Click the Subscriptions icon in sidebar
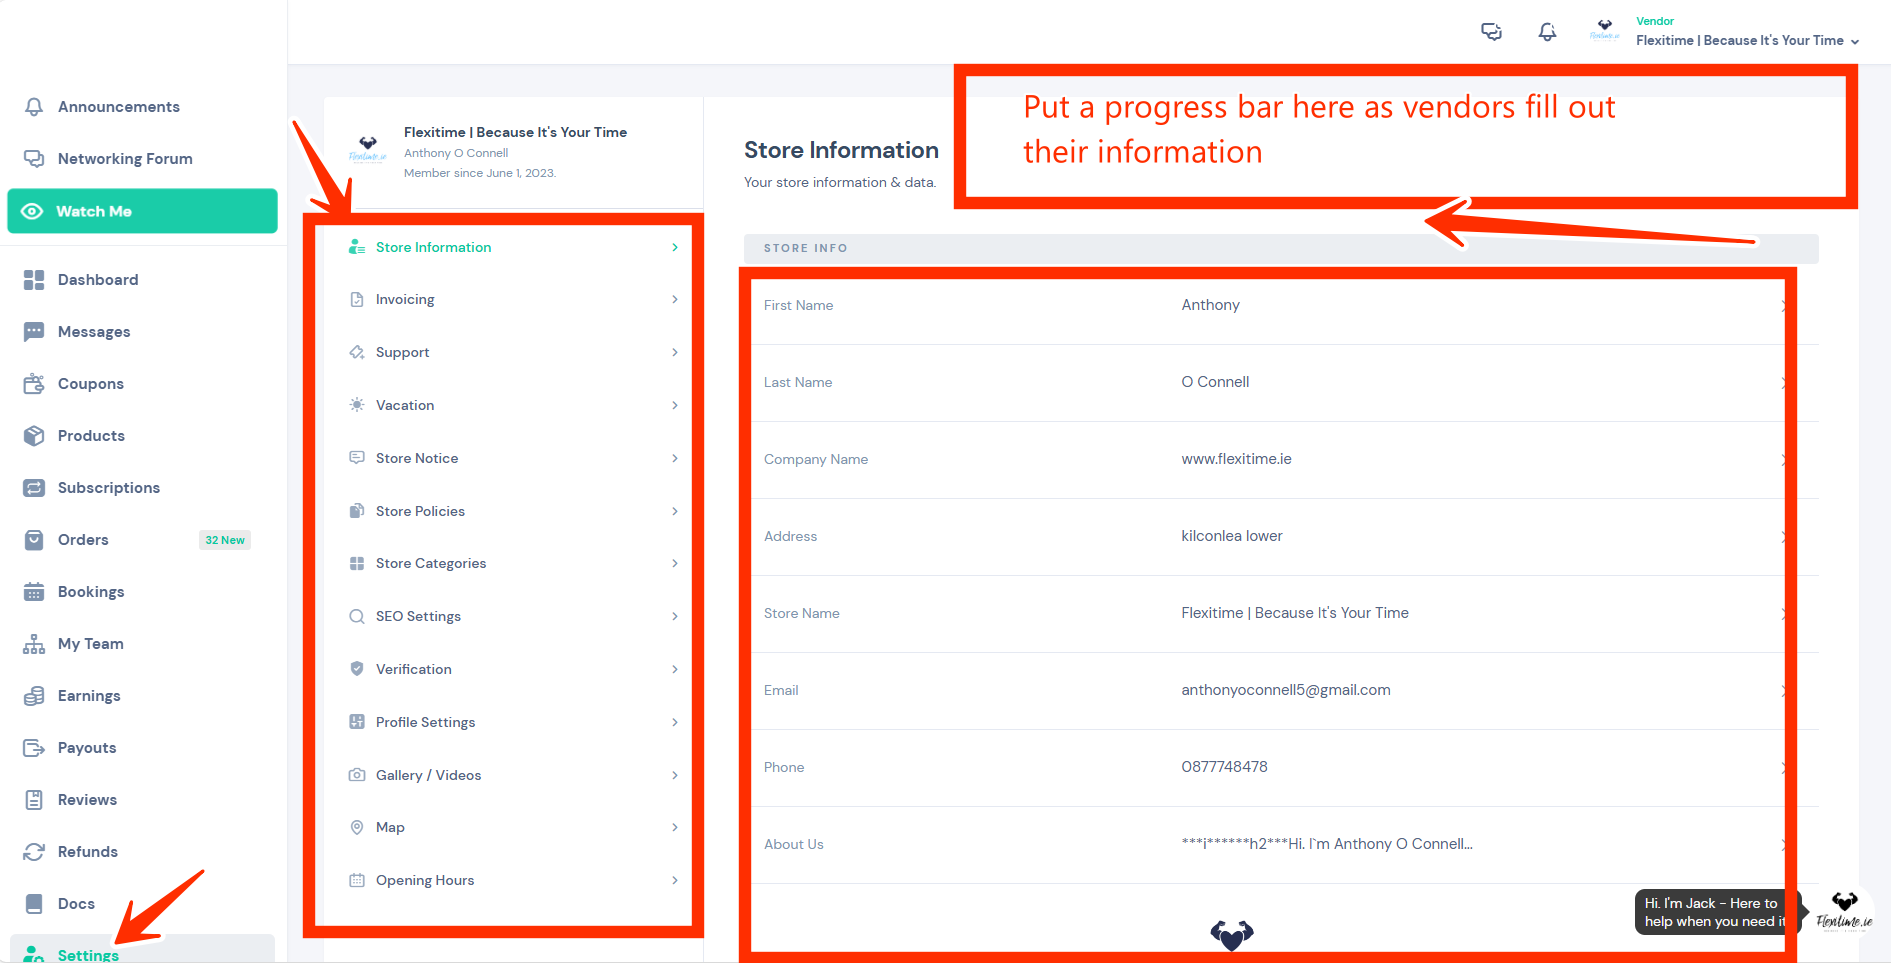The width and height of the screenshot is (1891, 963). (x=34, y=488)
